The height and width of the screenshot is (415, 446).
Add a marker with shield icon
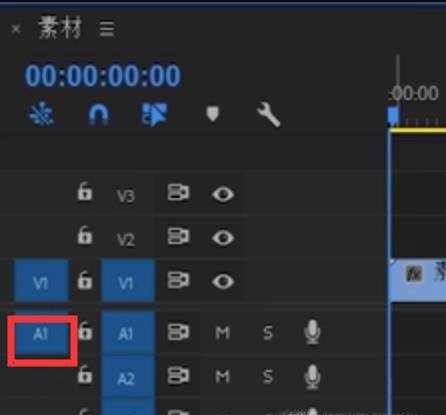coord(212,114)
